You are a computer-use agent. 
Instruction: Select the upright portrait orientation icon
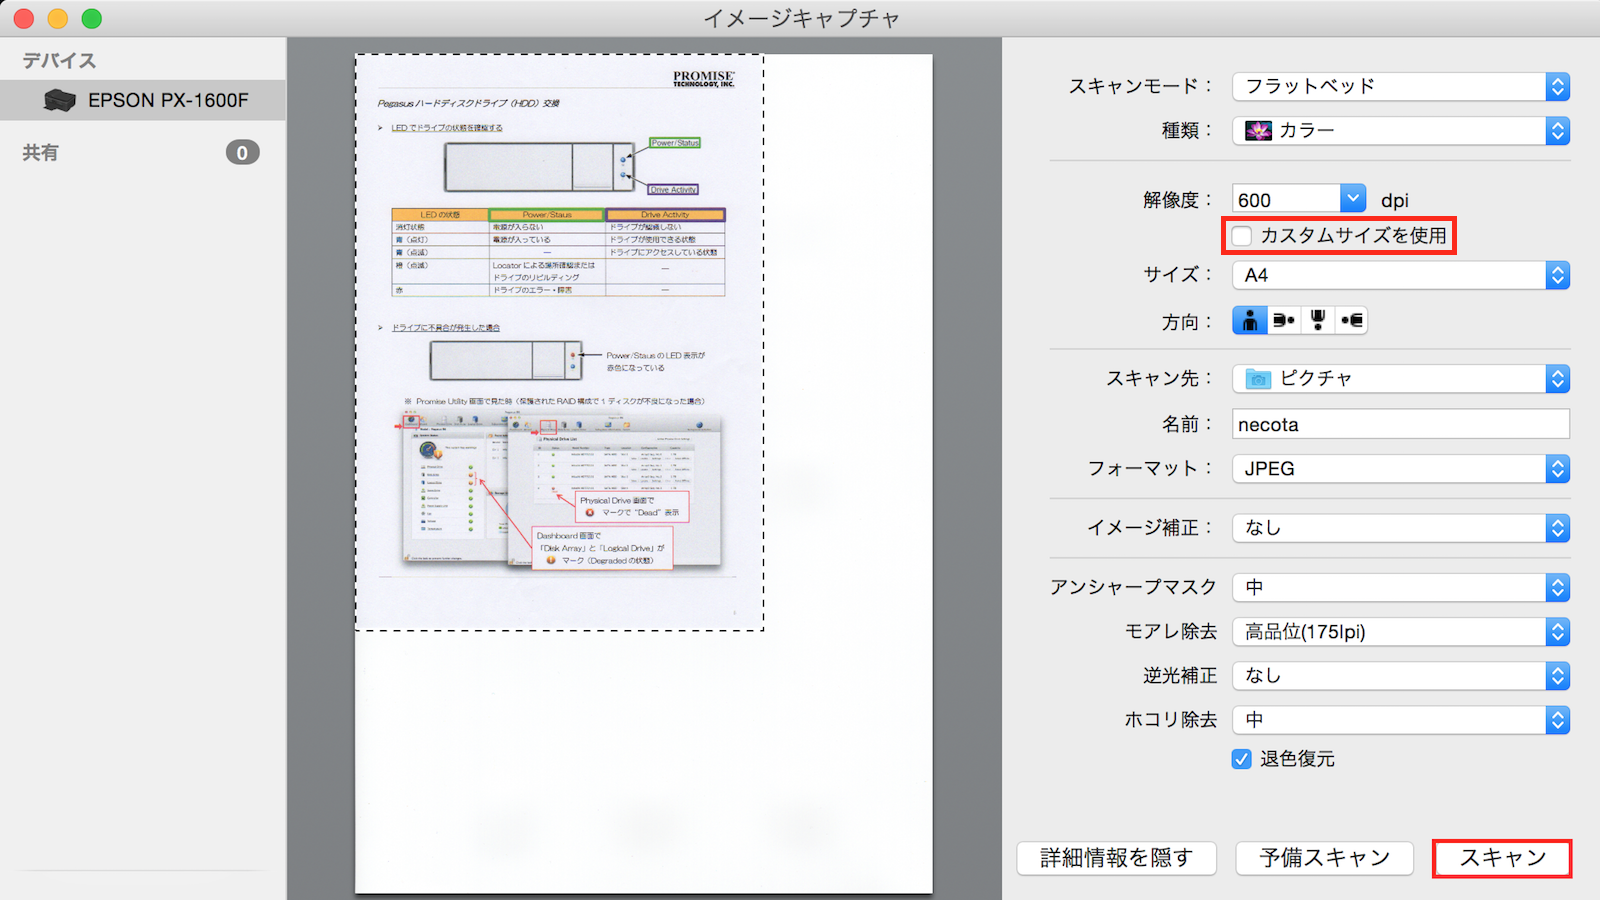(1250, 321)
